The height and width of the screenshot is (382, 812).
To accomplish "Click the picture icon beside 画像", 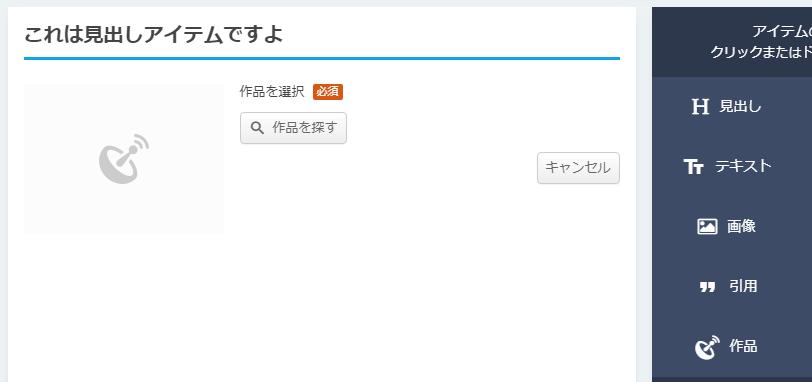I will click(707, 226).
